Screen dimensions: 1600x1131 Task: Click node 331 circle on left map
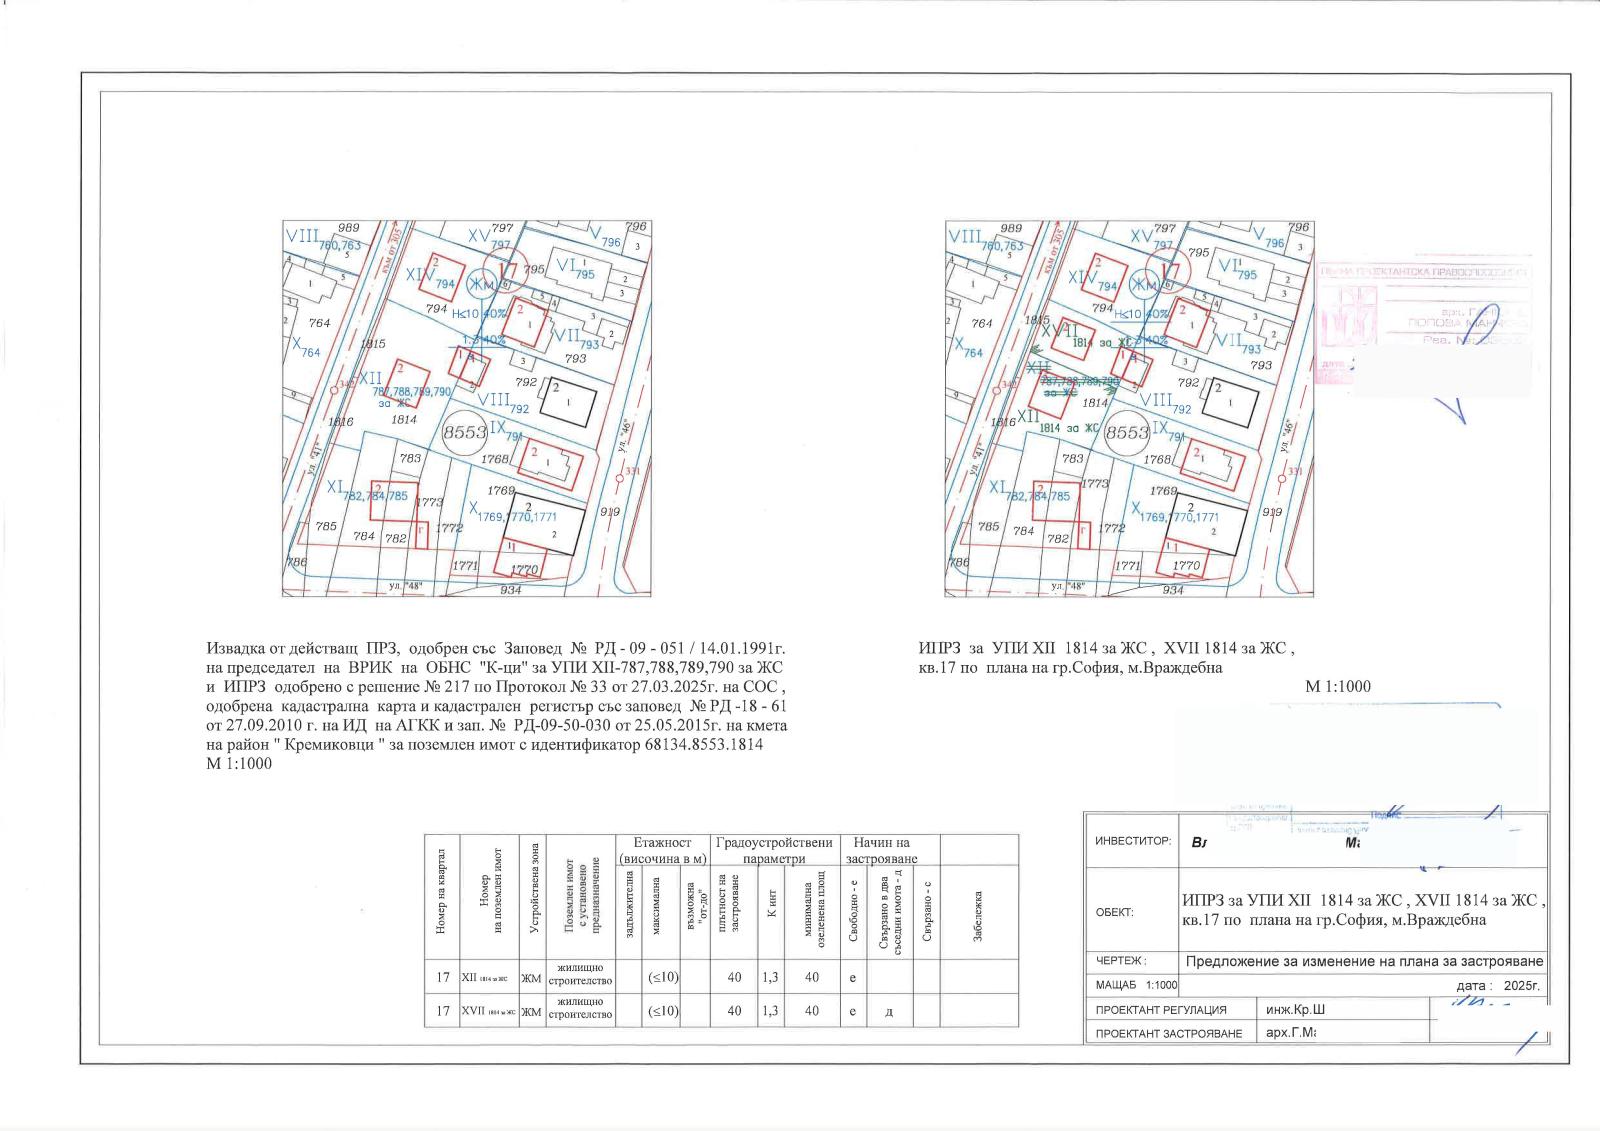619,478
